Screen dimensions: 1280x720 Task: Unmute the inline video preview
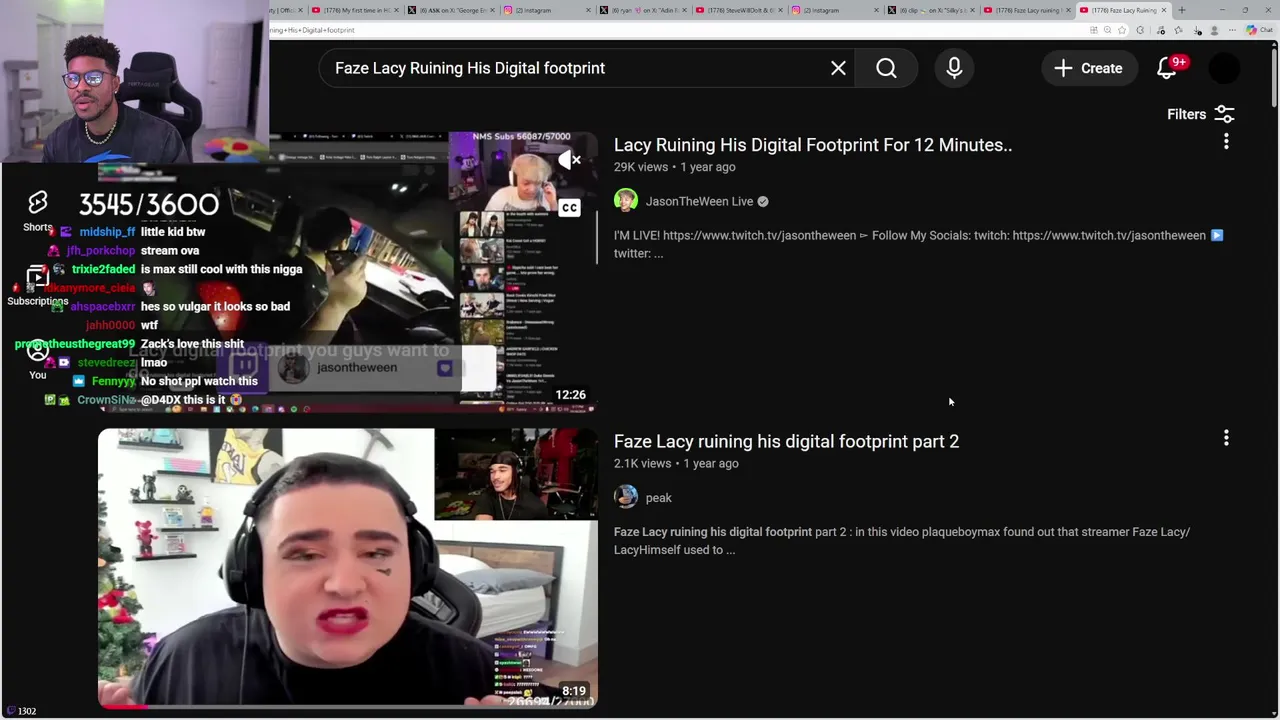569,160
